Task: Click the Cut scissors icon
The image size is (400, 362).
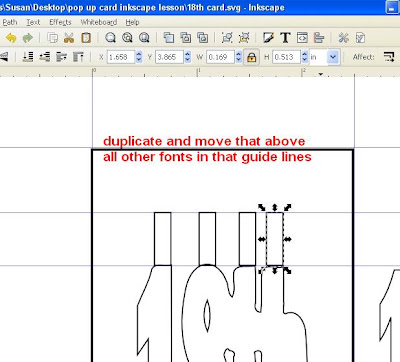Action: click(69, 38)
